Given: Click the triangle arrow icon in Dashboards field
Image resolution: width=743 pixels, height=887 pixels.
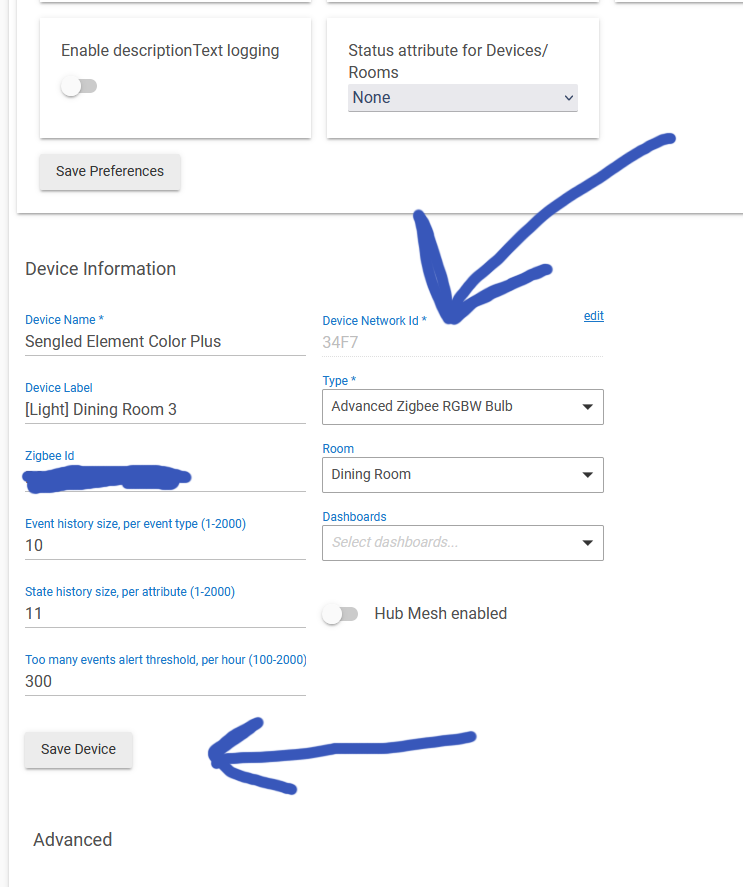Looking at the screenshot, I should (x=586, y=543).
